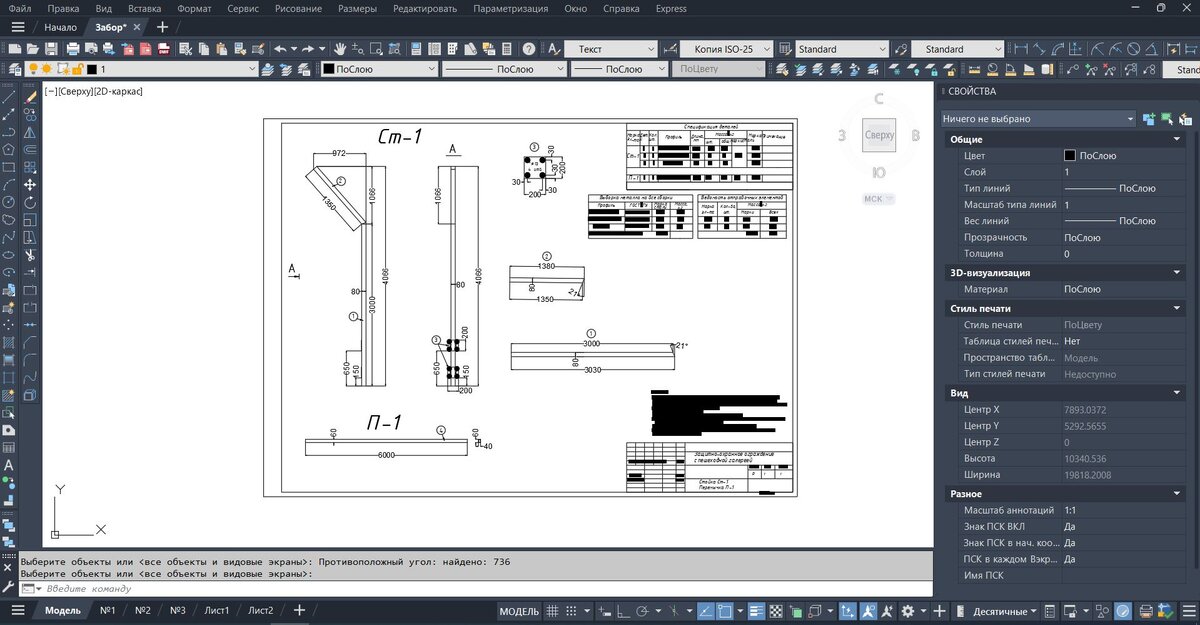Screen dimensions: 1200x625
Task: Click the МСК coordinate system button
Action: tap(878, 199)
